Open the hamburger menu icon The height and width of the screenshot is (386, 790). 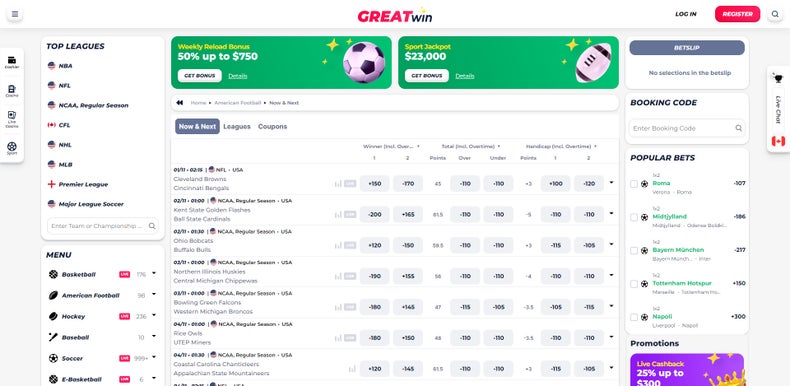(15, 14)
